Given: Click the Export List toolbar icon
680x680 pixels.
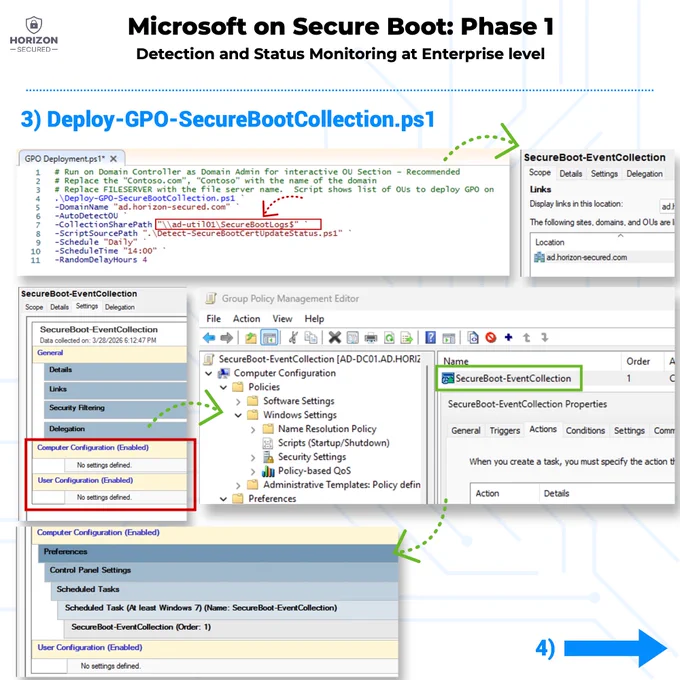Looking at the screenshot, I should coord(407,338).
